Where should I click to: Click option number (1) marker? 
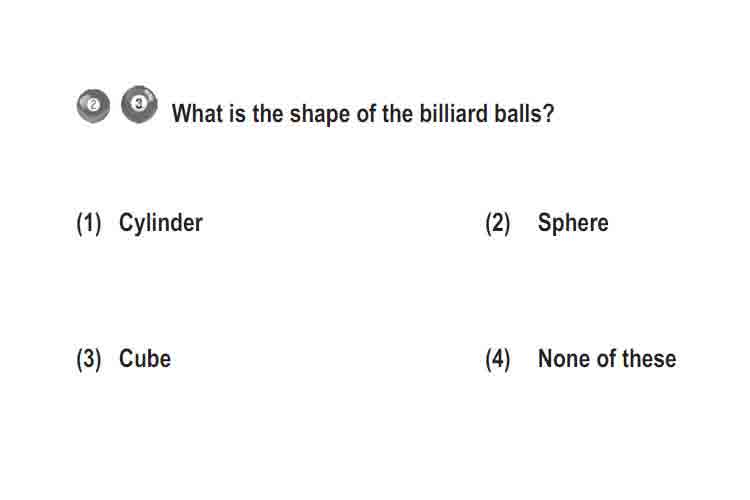tap(89, 223)
